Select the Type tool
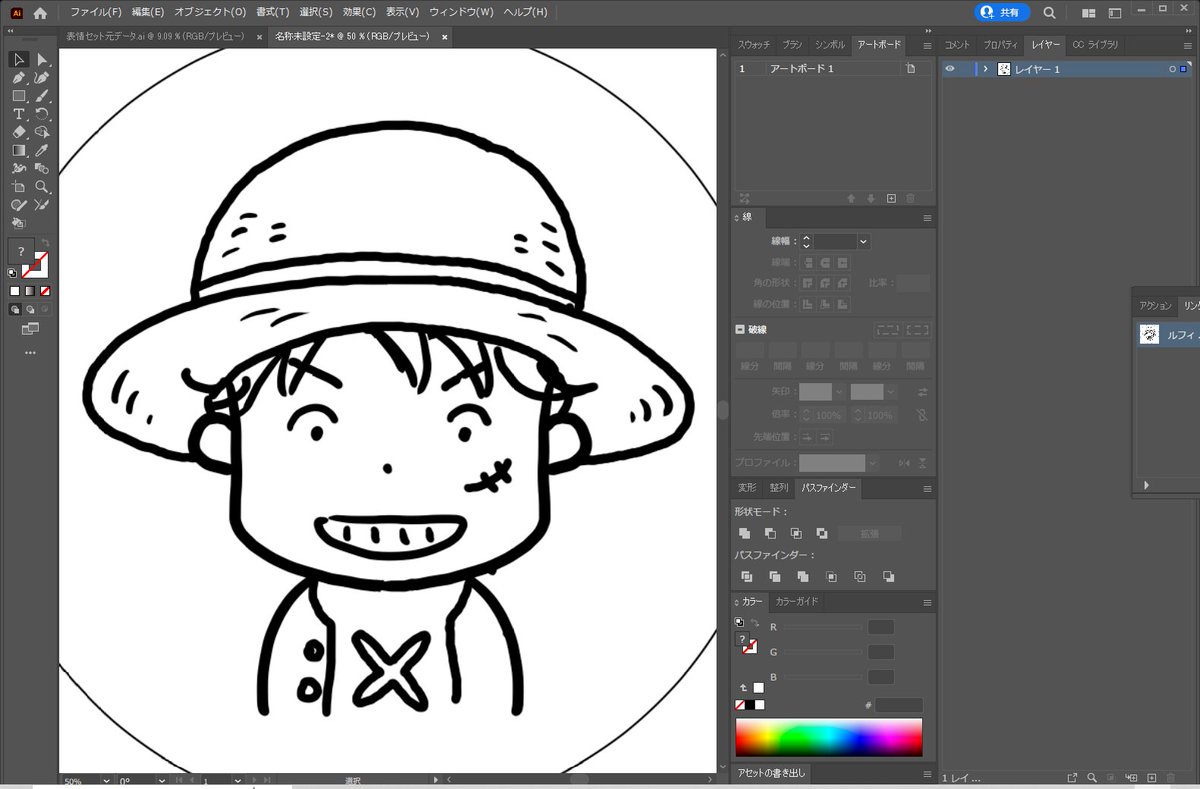 click(x=18, y=114)
